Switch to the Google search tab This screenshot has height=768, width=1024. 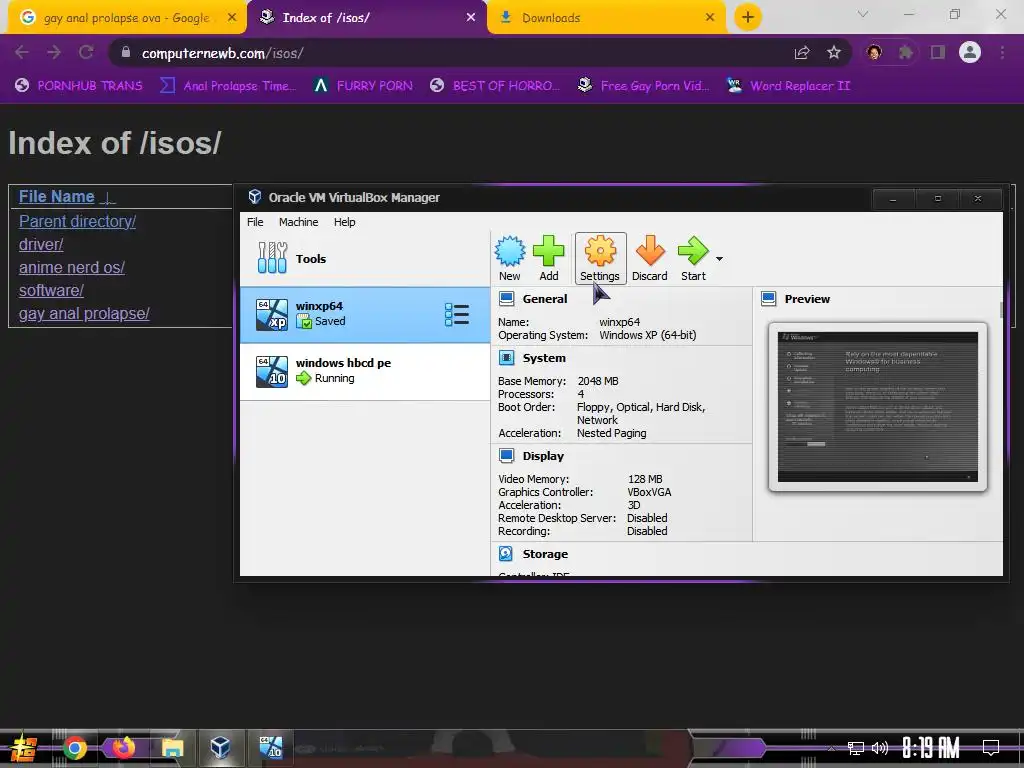click(127, 18)
